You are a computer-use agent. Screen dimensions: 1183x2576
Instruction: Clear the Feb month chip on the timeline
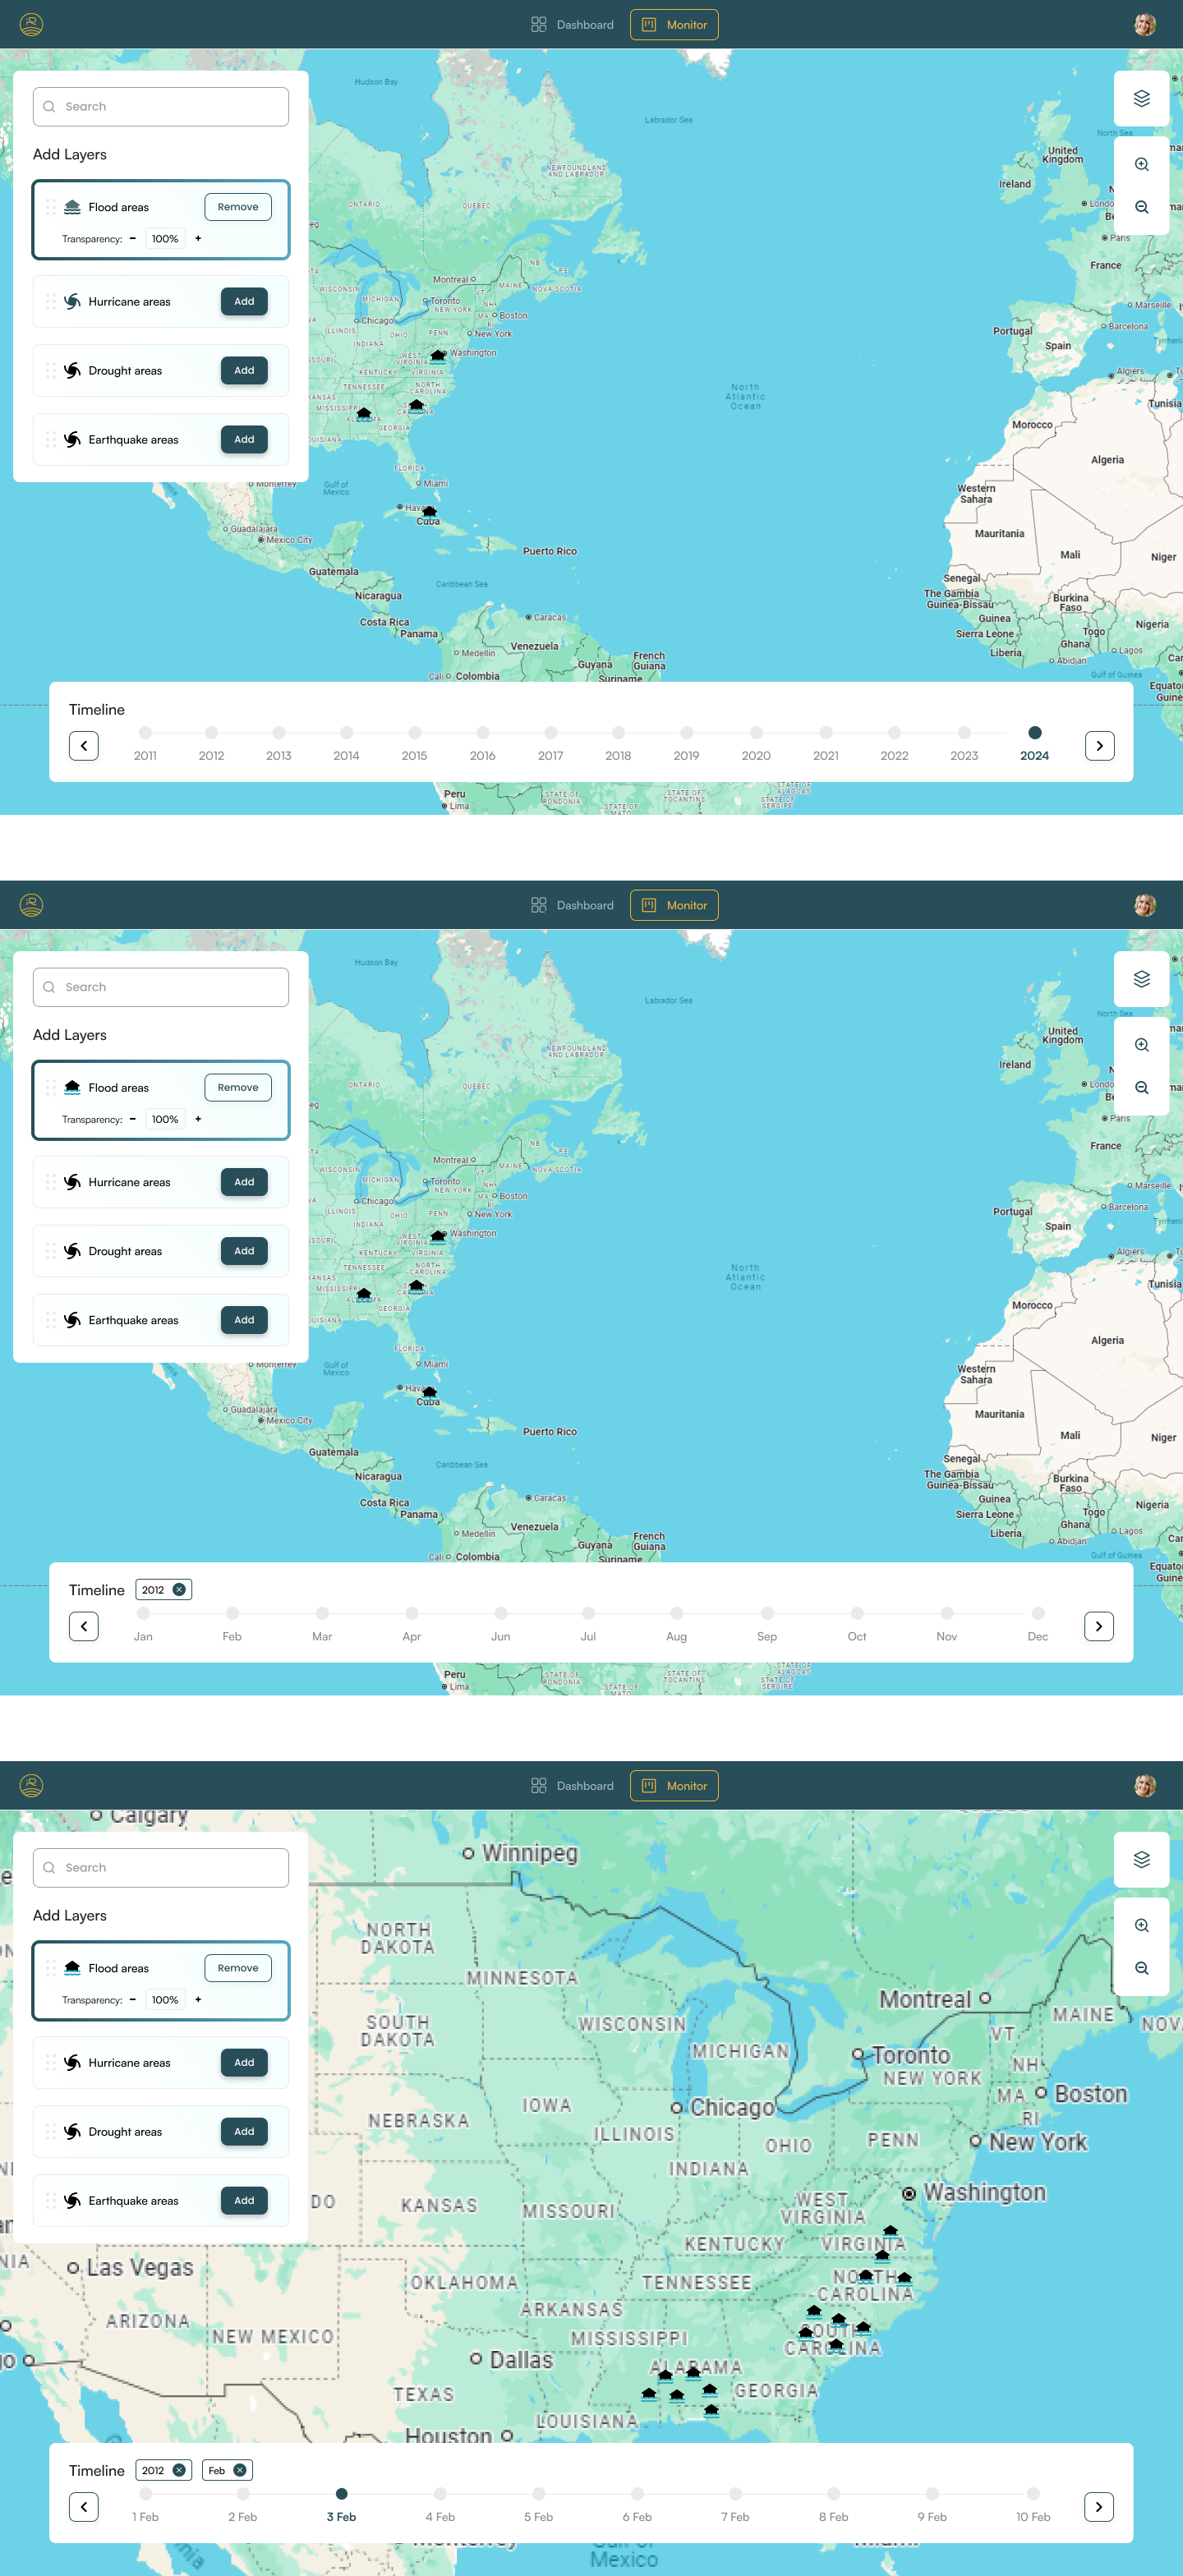(x=240, y=2471)
